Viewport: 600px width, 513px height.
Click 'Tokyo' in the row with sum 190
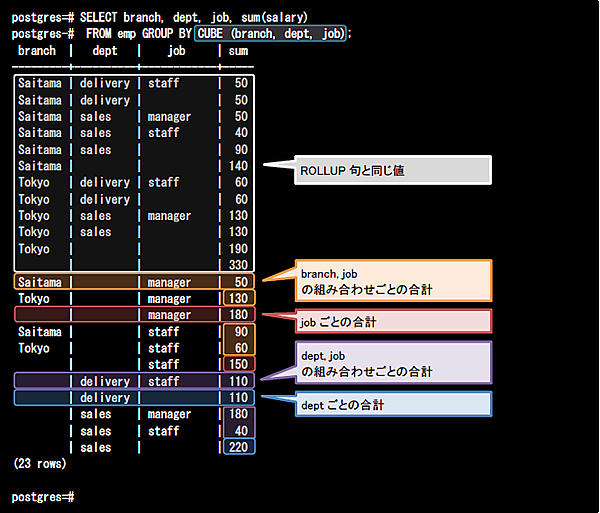34,249
